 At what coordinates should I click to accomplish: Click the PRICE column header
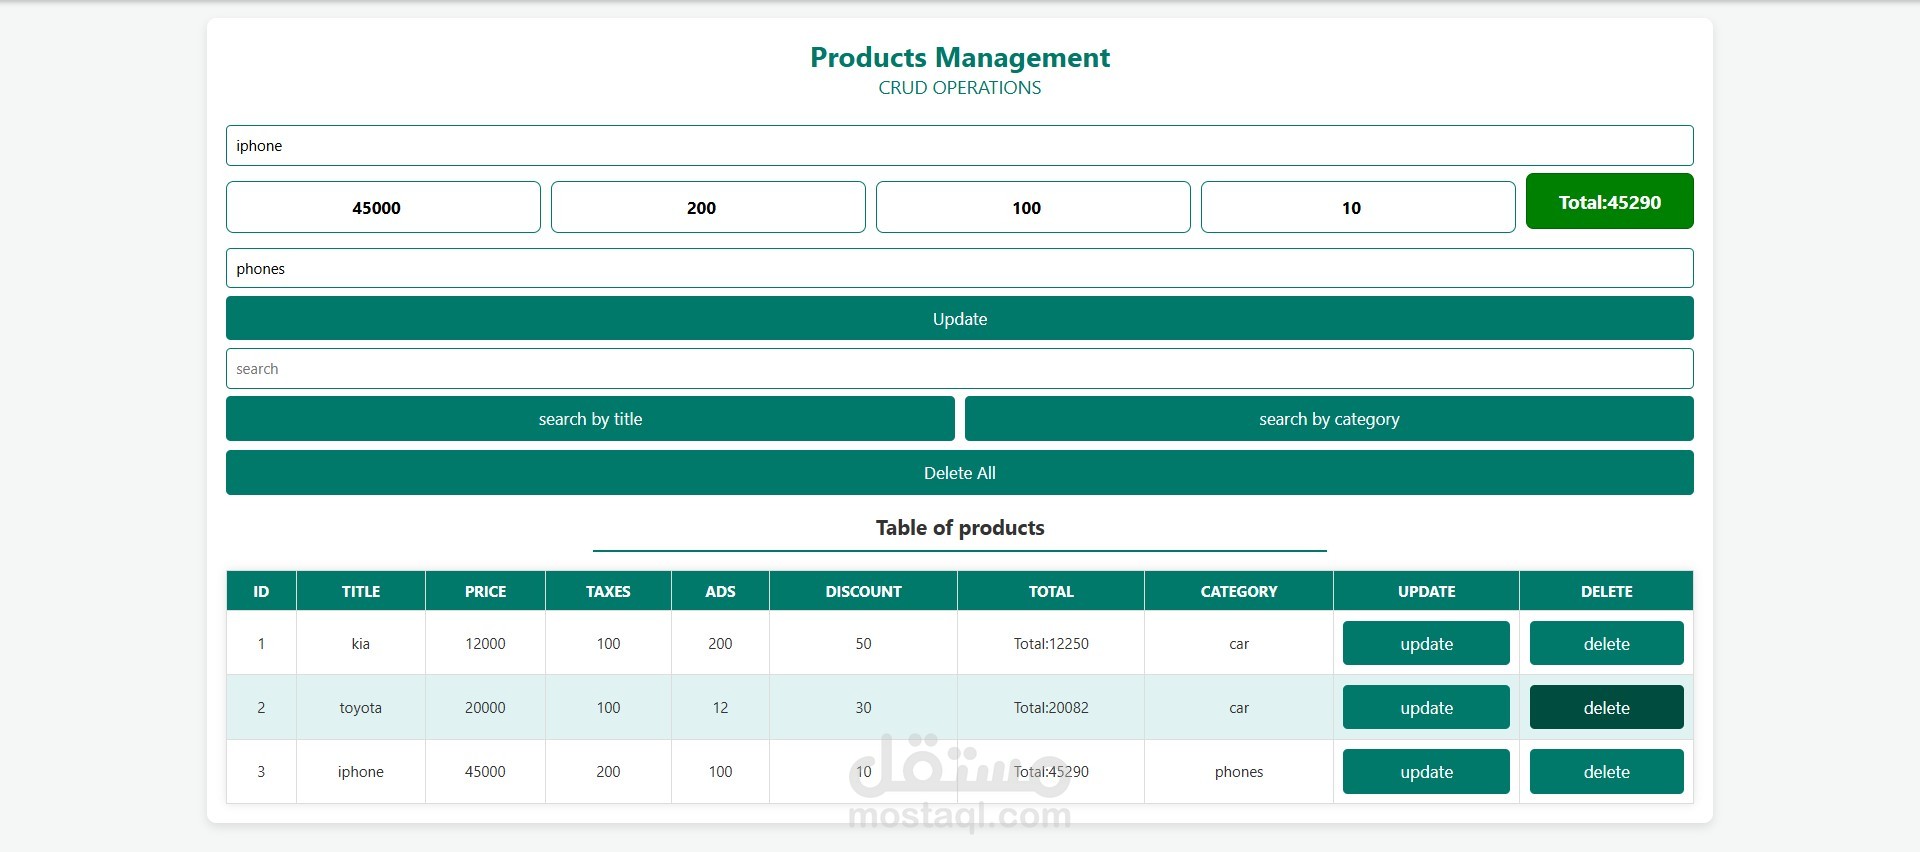pos(485,591)
